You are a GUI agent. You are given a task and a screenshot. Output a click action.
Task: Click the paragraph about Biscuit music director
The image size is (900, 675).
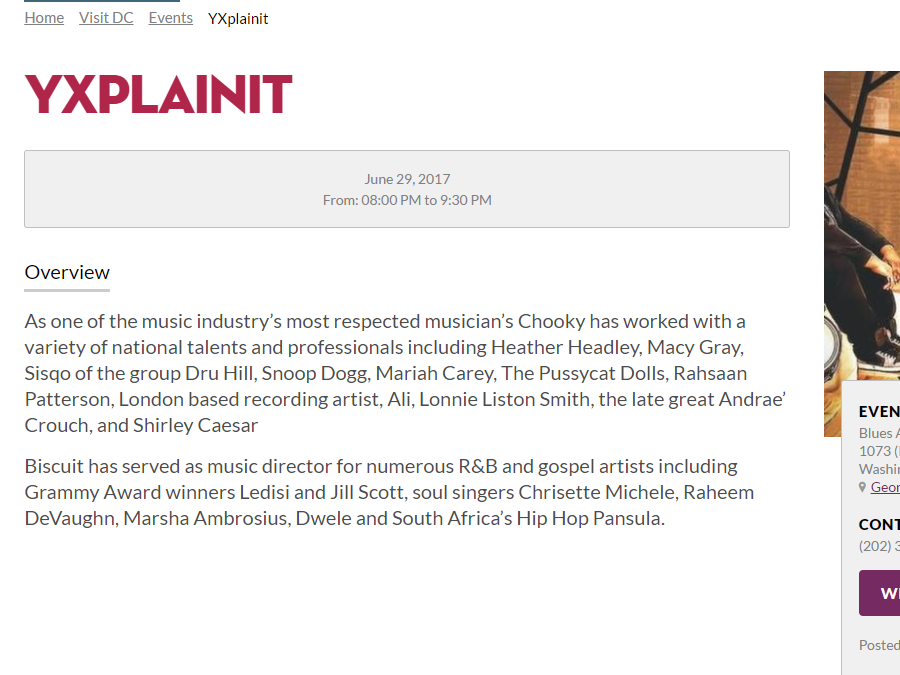[389, 492]
